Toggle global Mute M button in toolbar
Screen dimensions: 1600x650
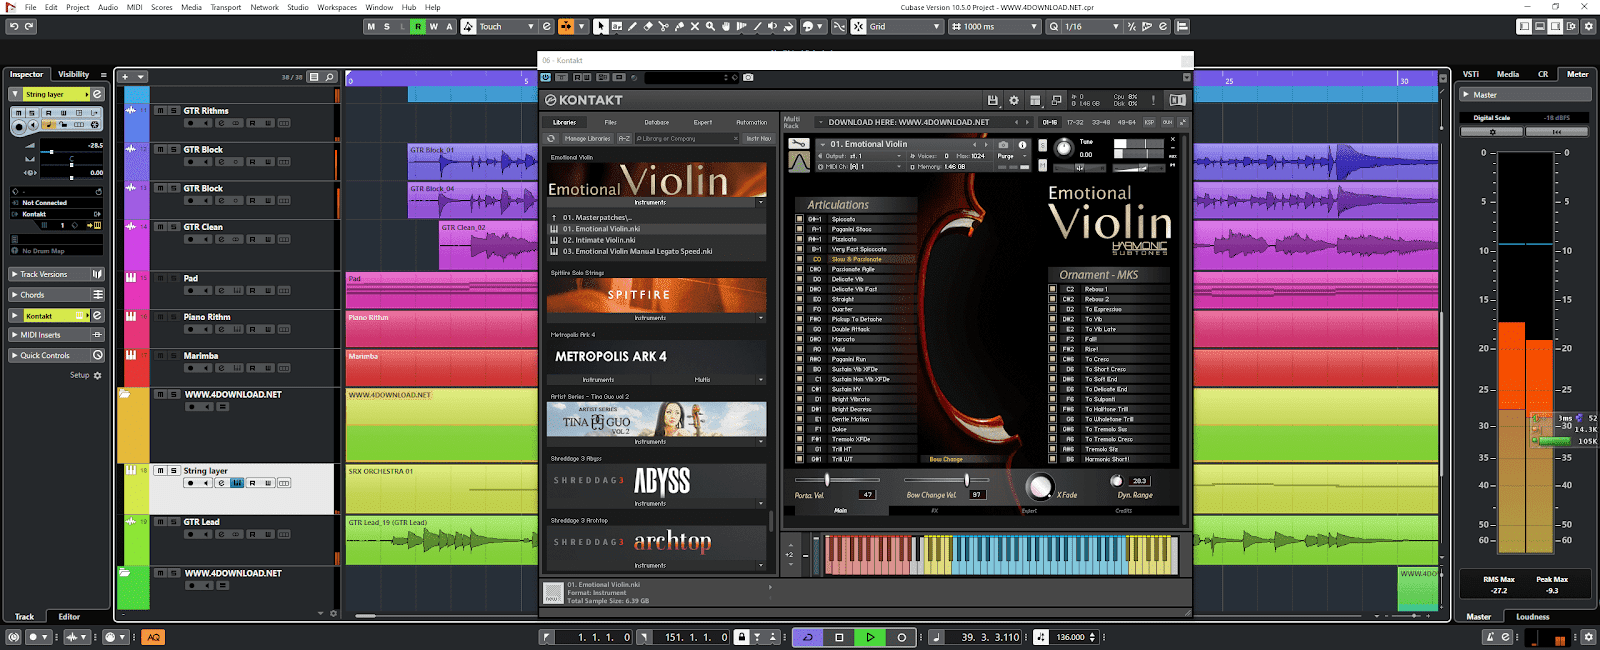tap(372, 27)
